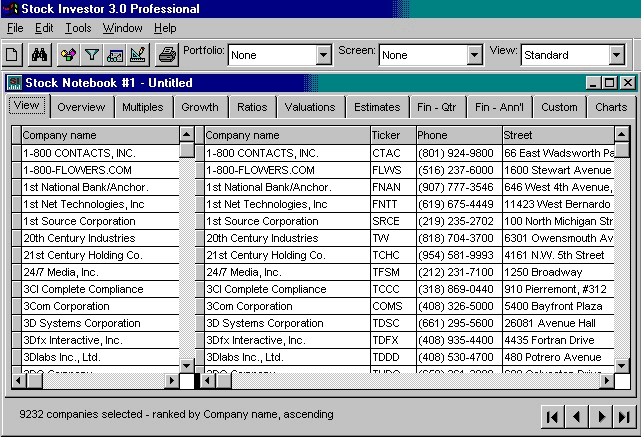Switch to the Estimates tab
The height and width of the screenshot is (437, 641).
point(377,107)
